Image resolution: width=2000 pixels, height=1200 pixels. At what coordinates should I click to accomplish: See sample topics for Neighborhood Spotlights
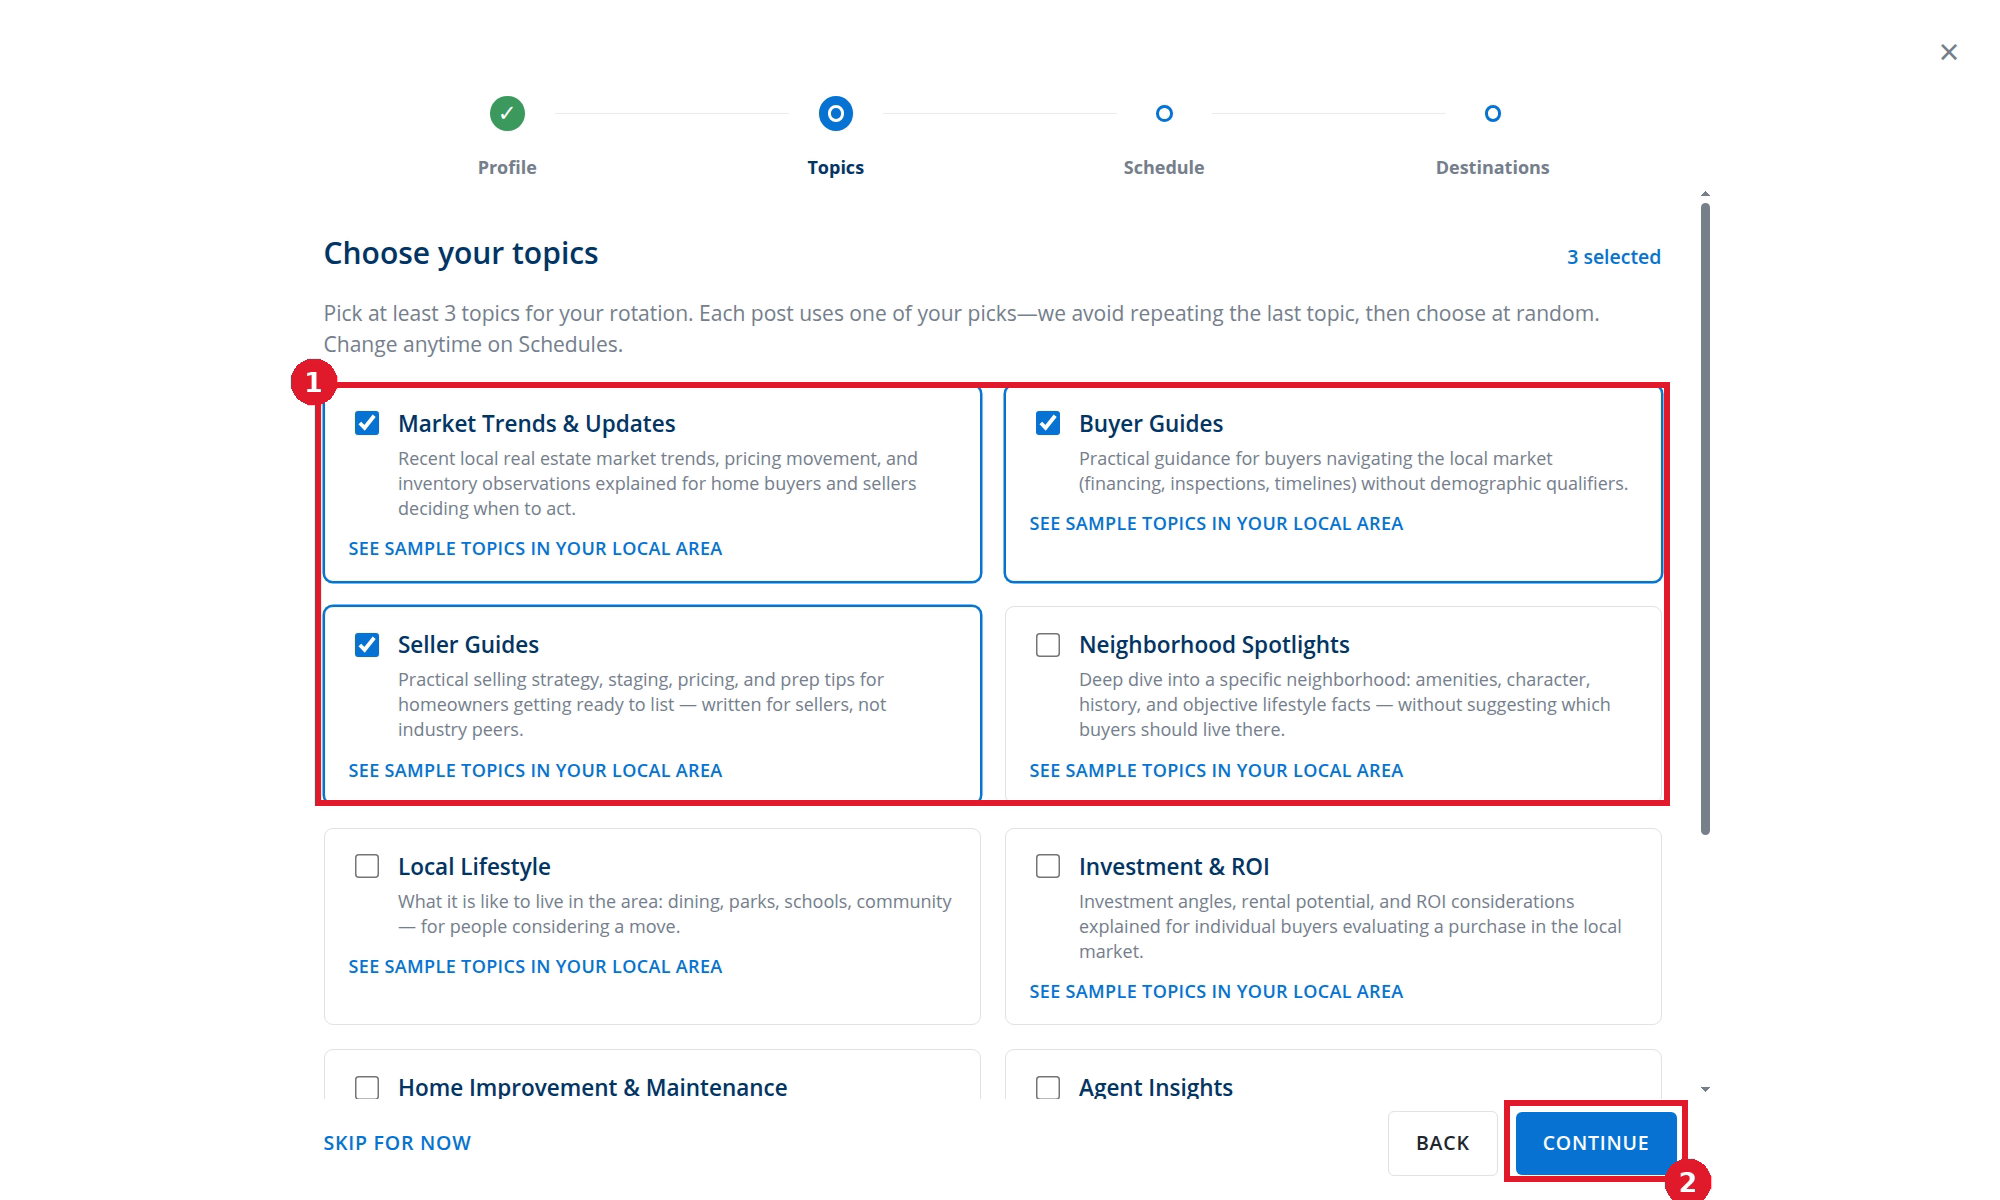1216,770
